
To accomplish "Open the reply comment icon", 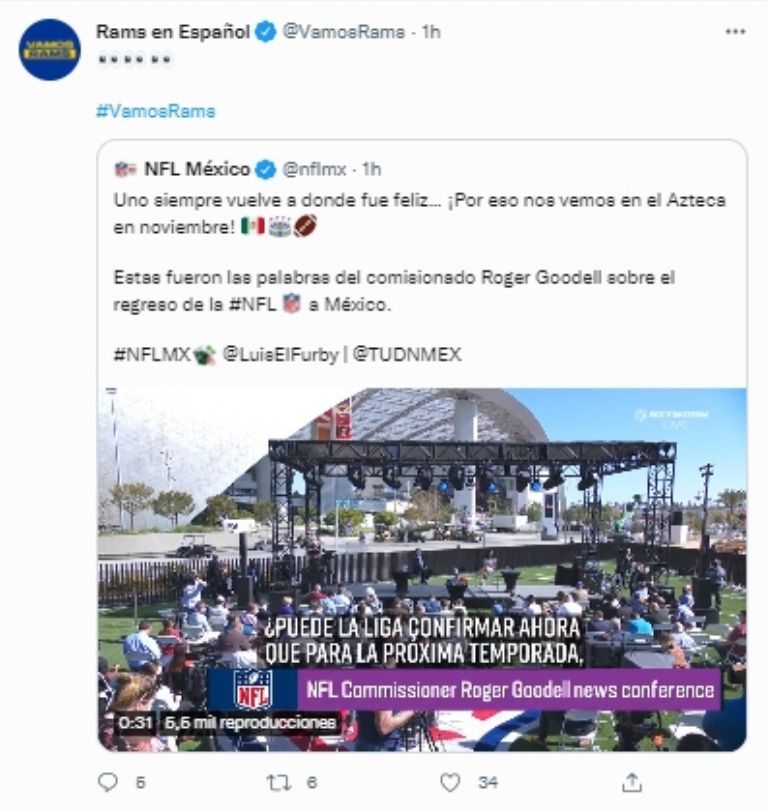I will (107, 782).
